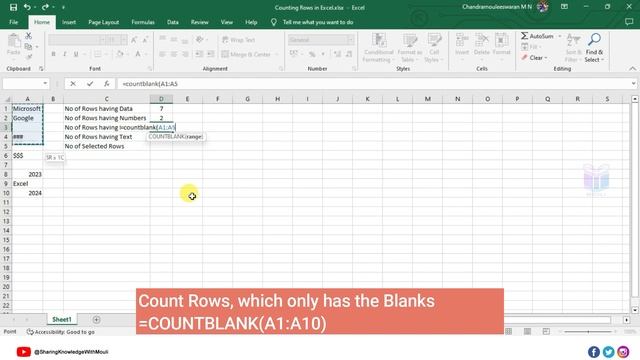Viewport: 640px width, 360px height.
Task: Switch to the Formulas tab
Action: click(x=143, y=22)
